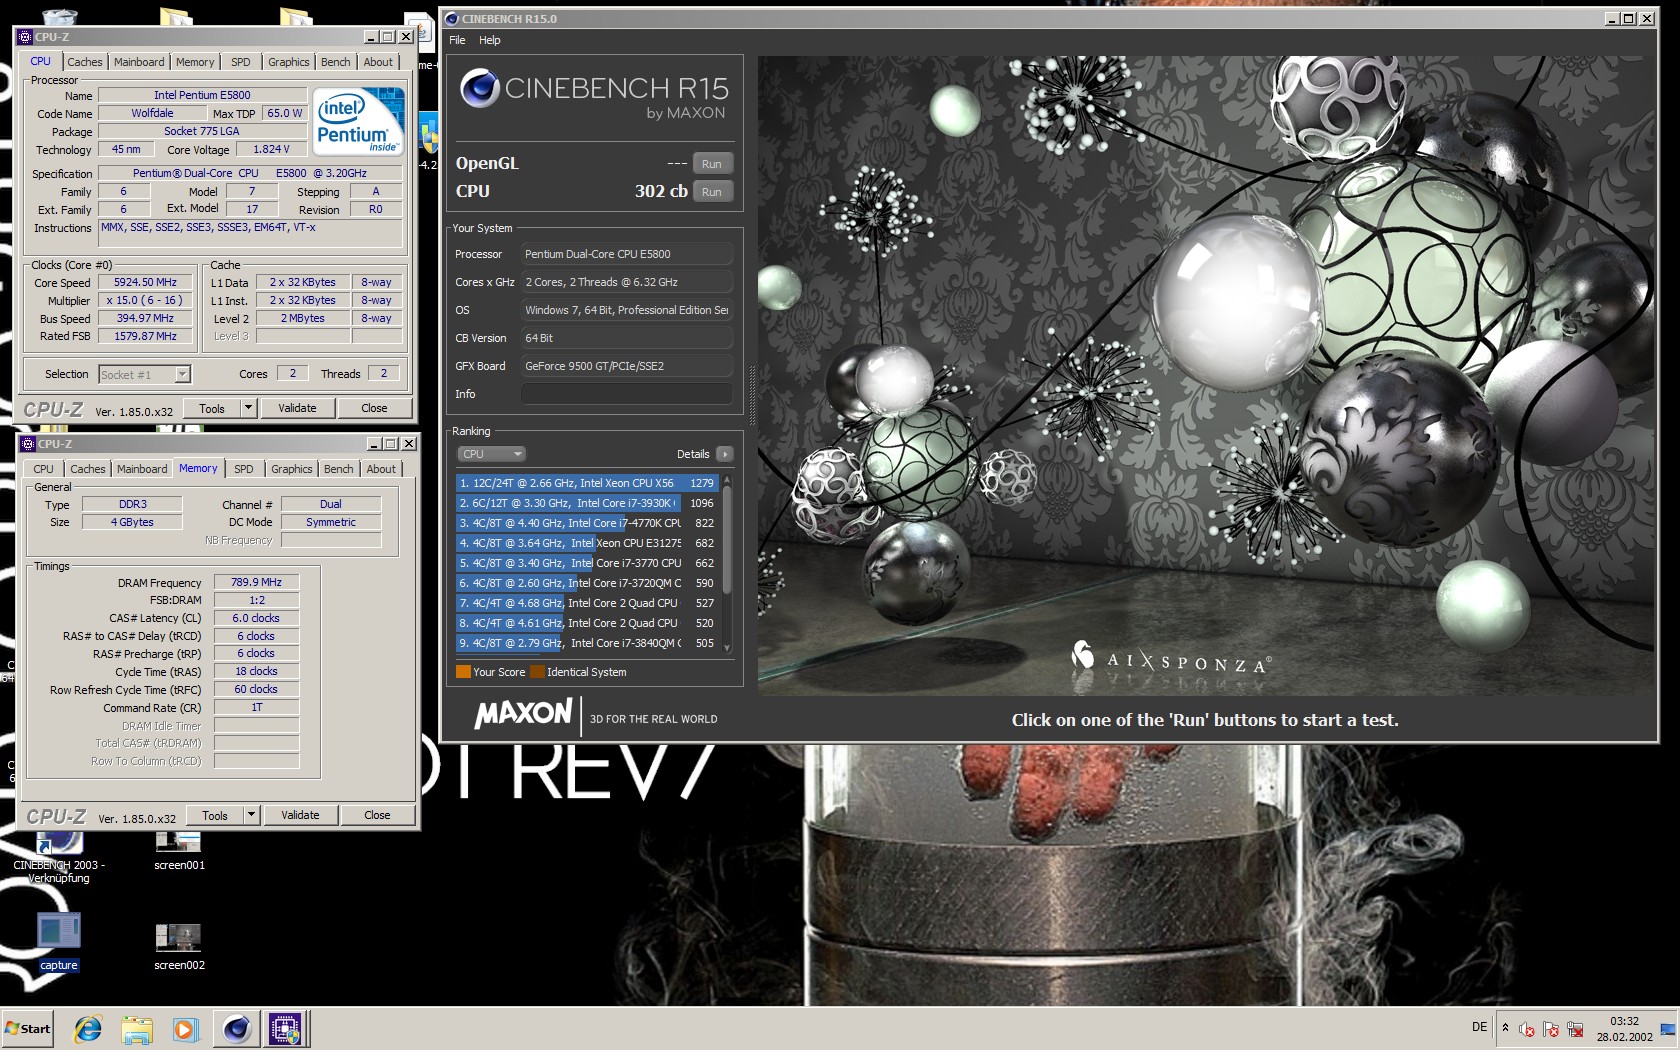Click GFX Board GeForce 9500 GT field
The height and width of the screenshot is (1050, 1680).
tap(627, 366)
